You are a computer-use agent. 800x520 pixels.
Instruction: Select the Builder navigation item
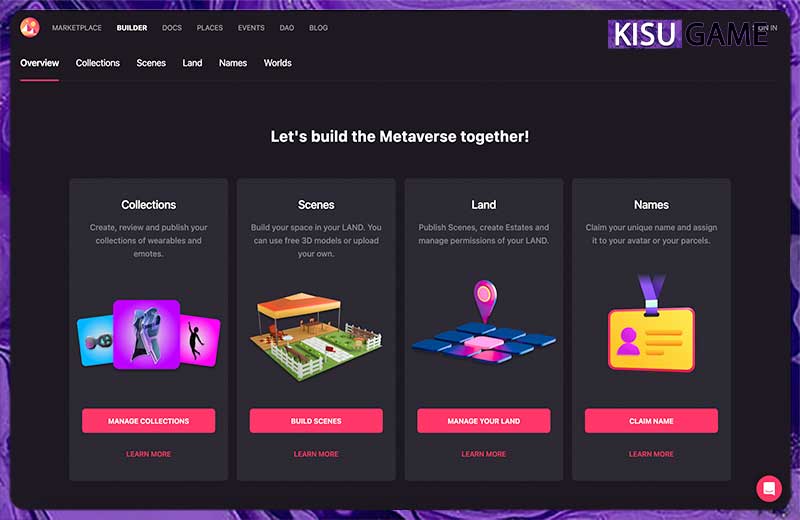pos(132,28)
